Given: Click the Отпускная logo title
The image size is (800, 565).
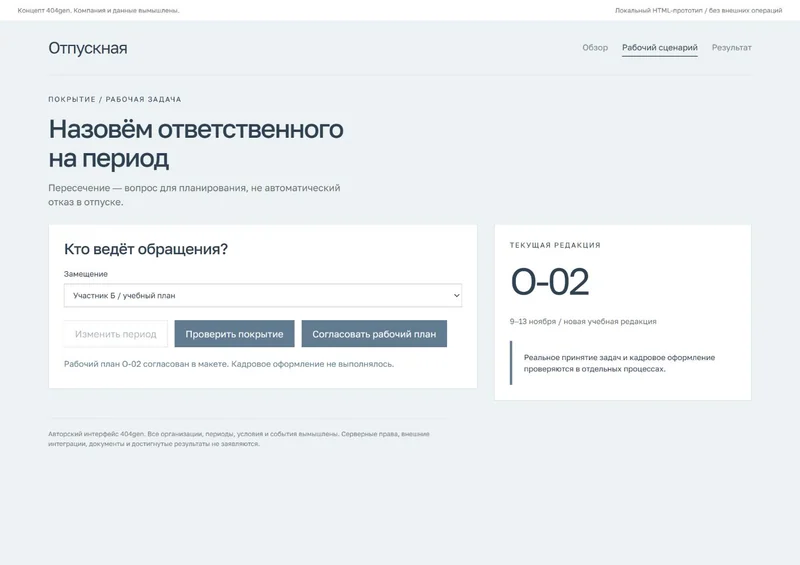Looking at the screenshot, I should pyautogui.click(x=88, y=48).
